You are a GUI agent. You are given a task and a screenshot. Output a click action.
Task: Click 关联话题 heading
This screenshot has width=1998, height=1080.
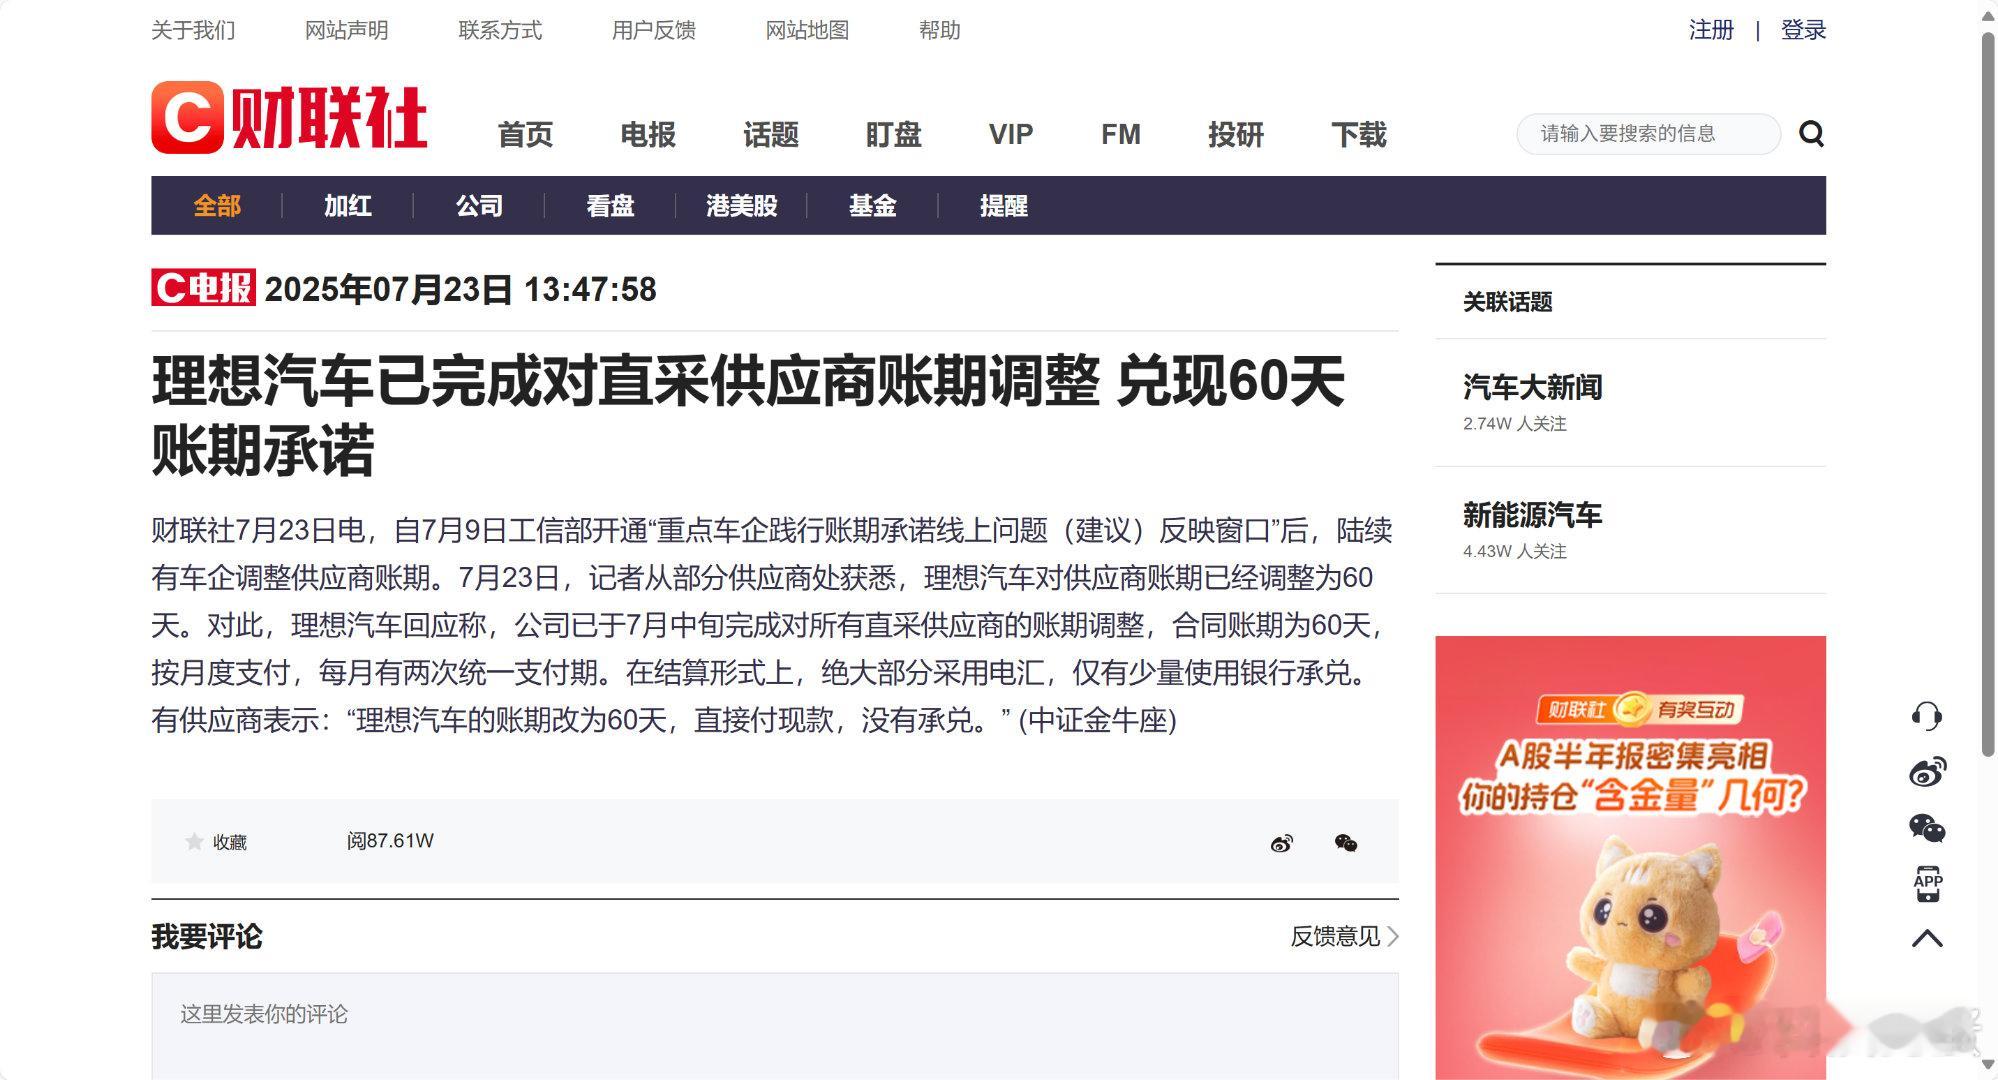(1507, 302)
